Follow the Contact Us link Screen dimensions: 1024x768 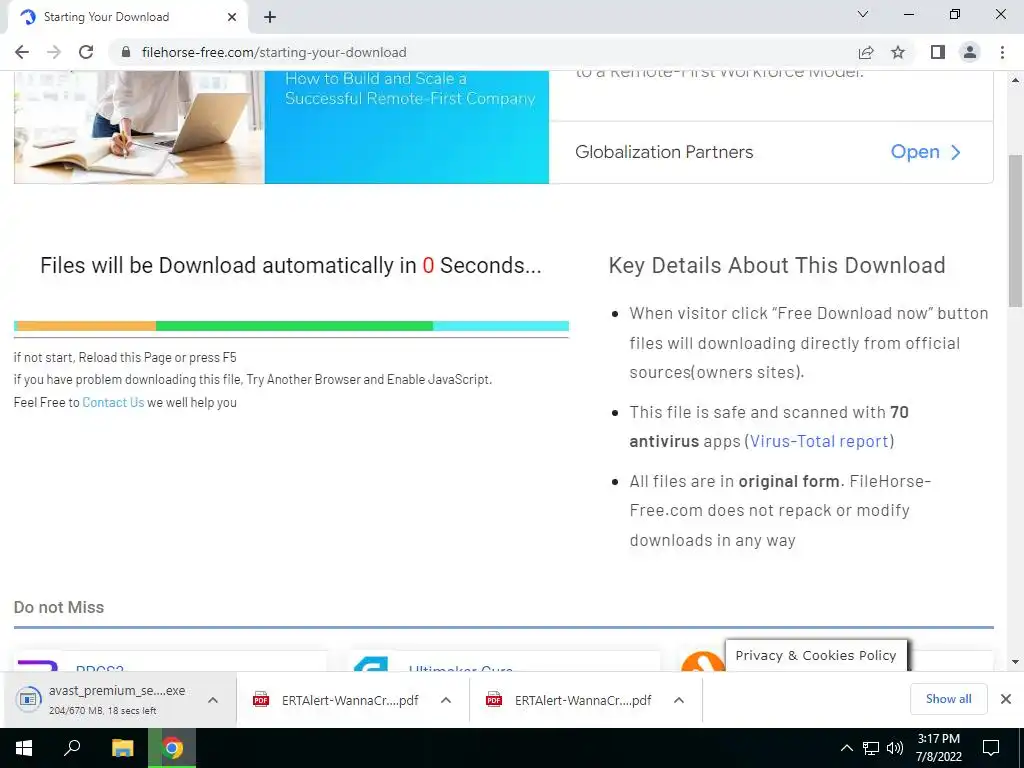113,402
